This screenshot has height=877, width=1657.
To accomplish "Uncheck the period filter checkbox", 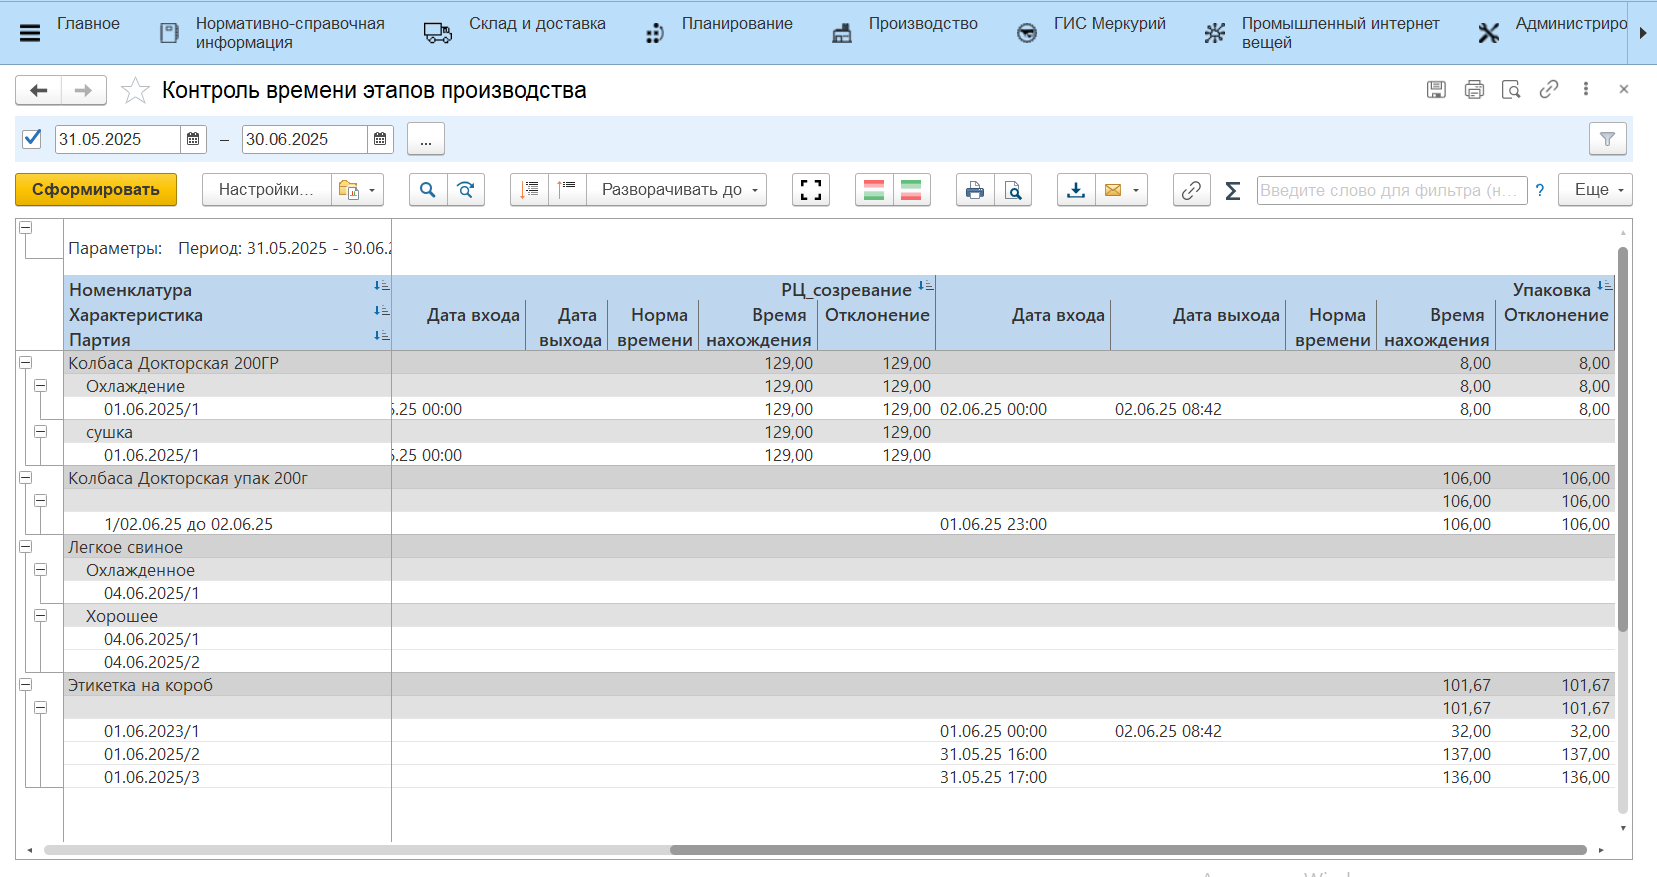I will 32,139.
